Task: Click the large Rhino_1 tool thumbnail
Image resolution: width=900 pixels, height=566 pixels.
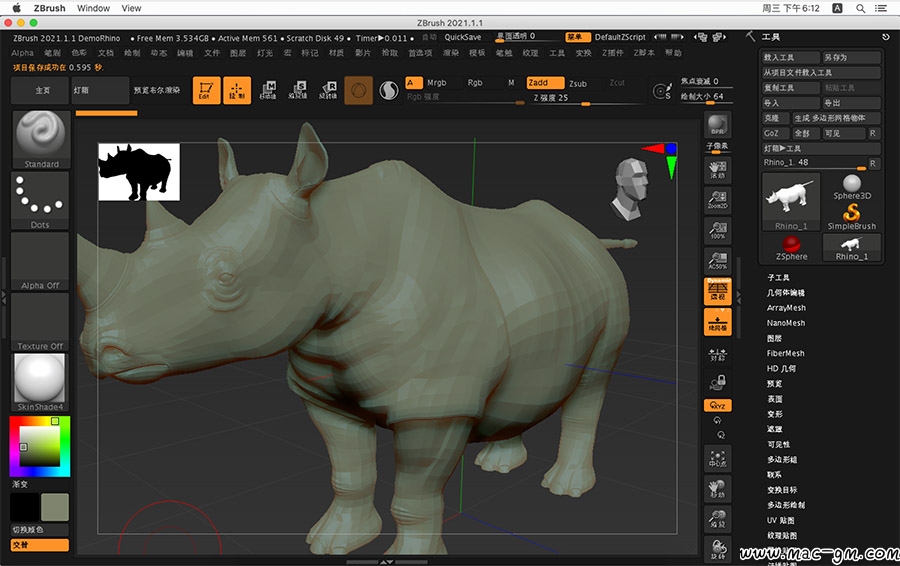Action: [x=791, y=201]
